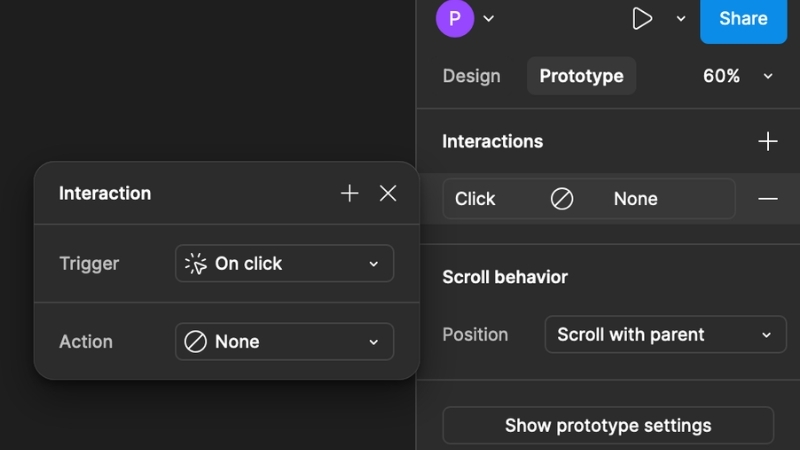Select the Click label in the interaction row
Image resolution: width=800 pixels, height=450 pixels.
pos(475,199)
